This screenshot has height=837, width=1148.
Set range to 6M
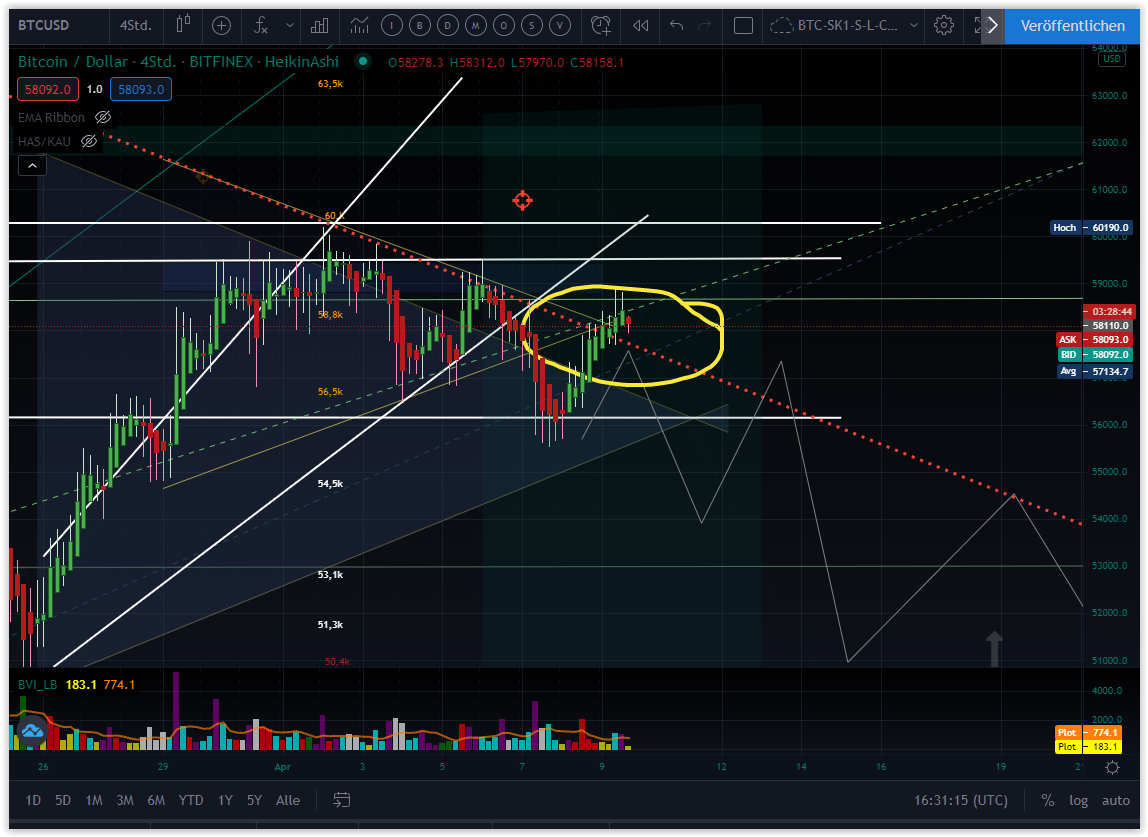(x=156, y=800)
